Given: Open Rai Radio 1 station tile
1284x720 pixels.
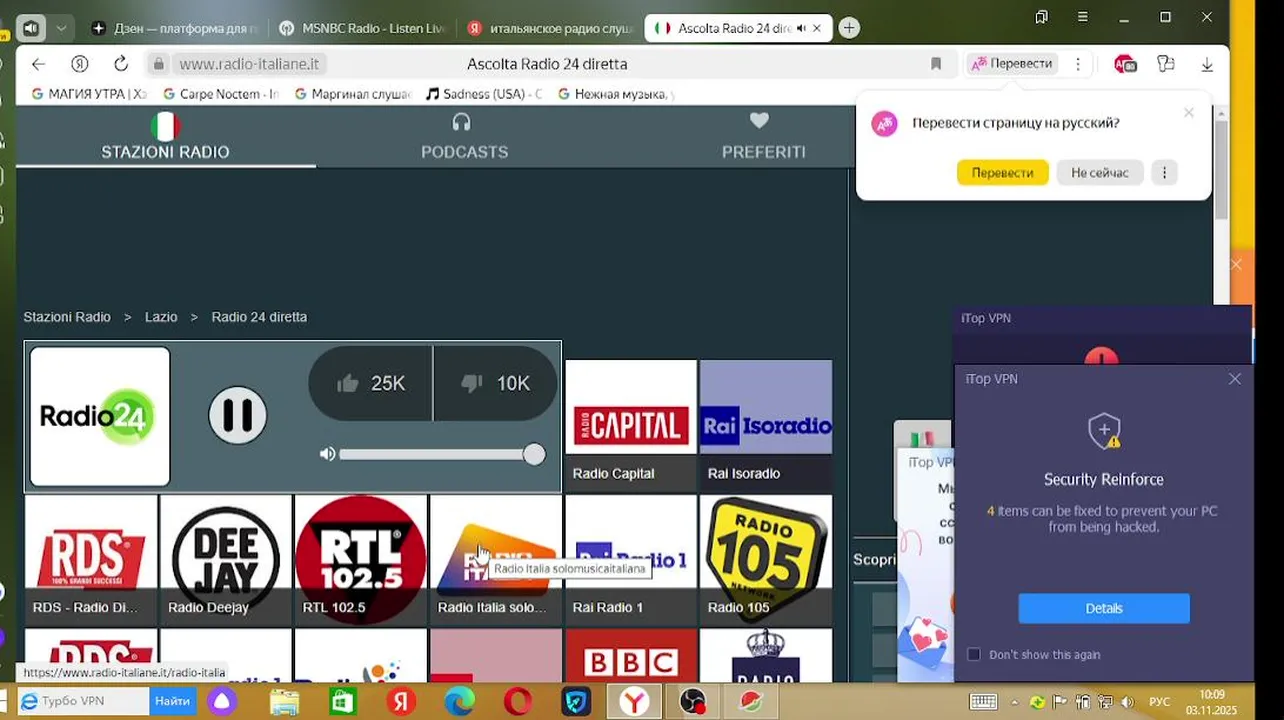Looking at the screenshot, I should point(631,560).
